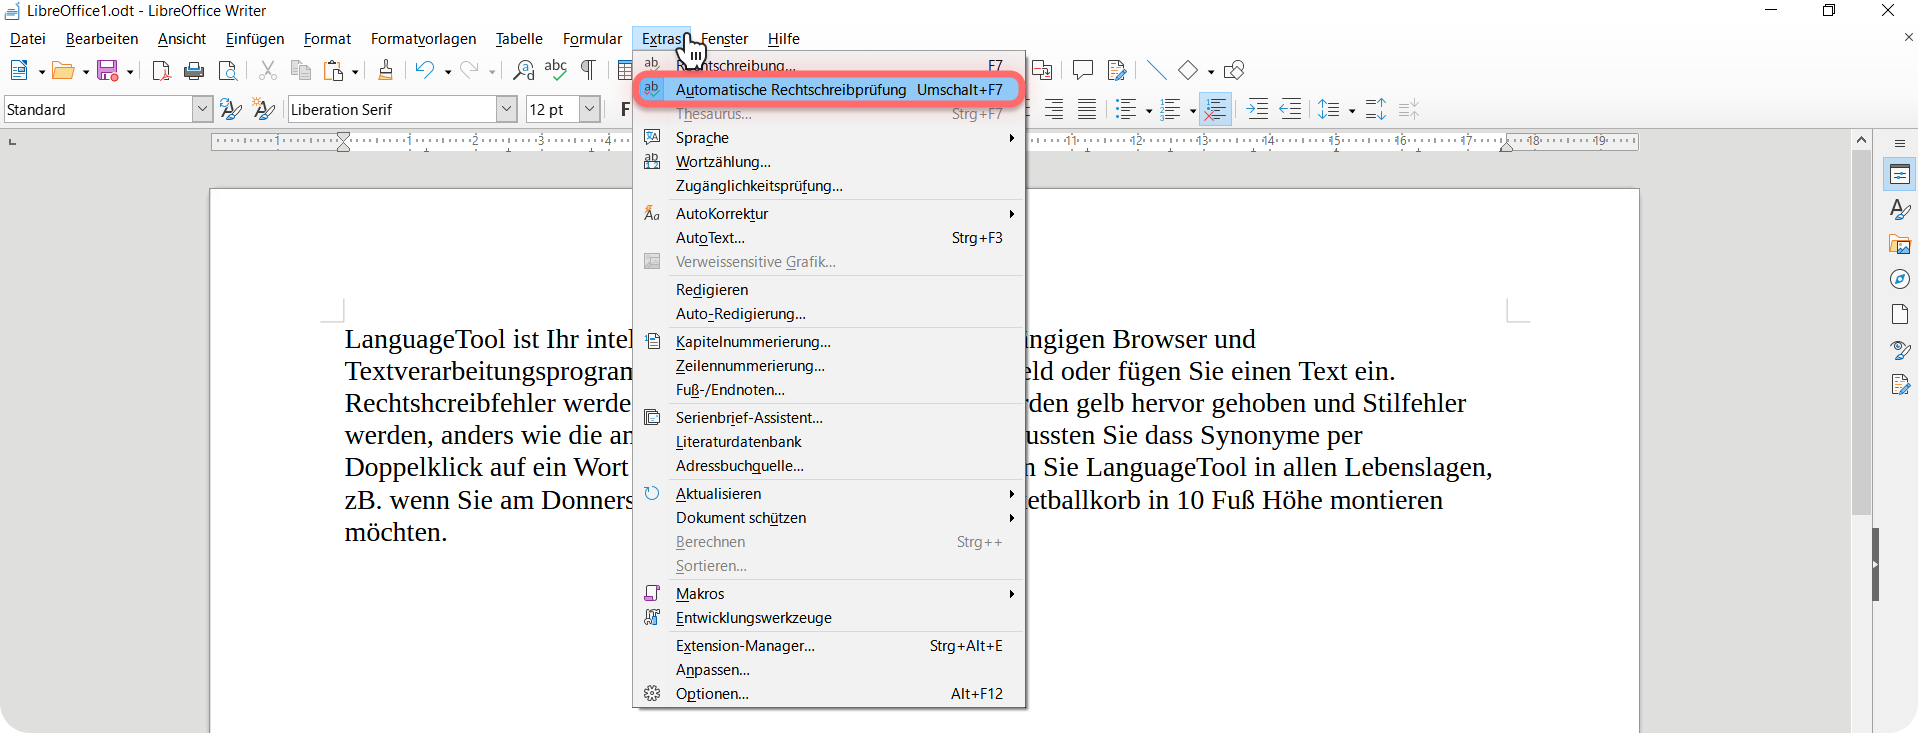
Task: Expand the AutoKorrektur submenu
Action: point(830,214)
